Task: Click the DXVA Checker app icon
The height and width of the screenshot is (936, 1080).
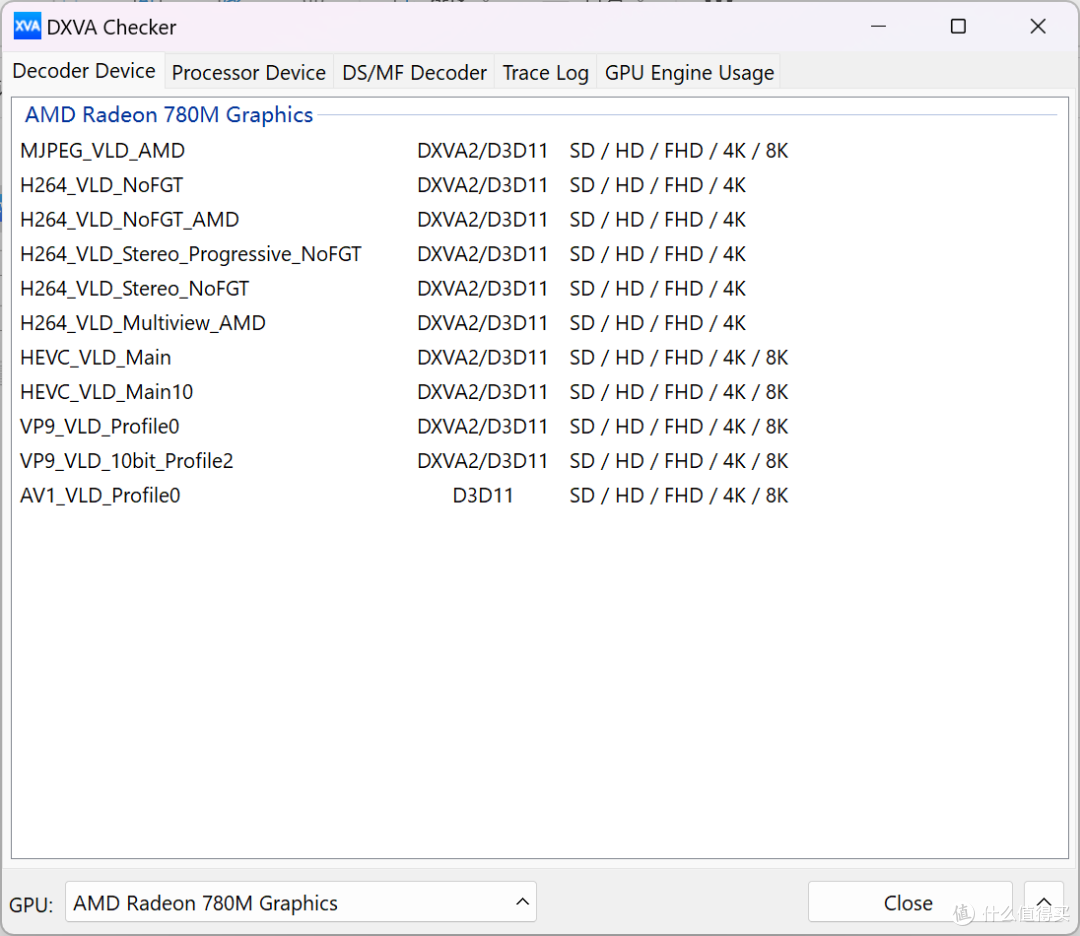Action: 27,27
